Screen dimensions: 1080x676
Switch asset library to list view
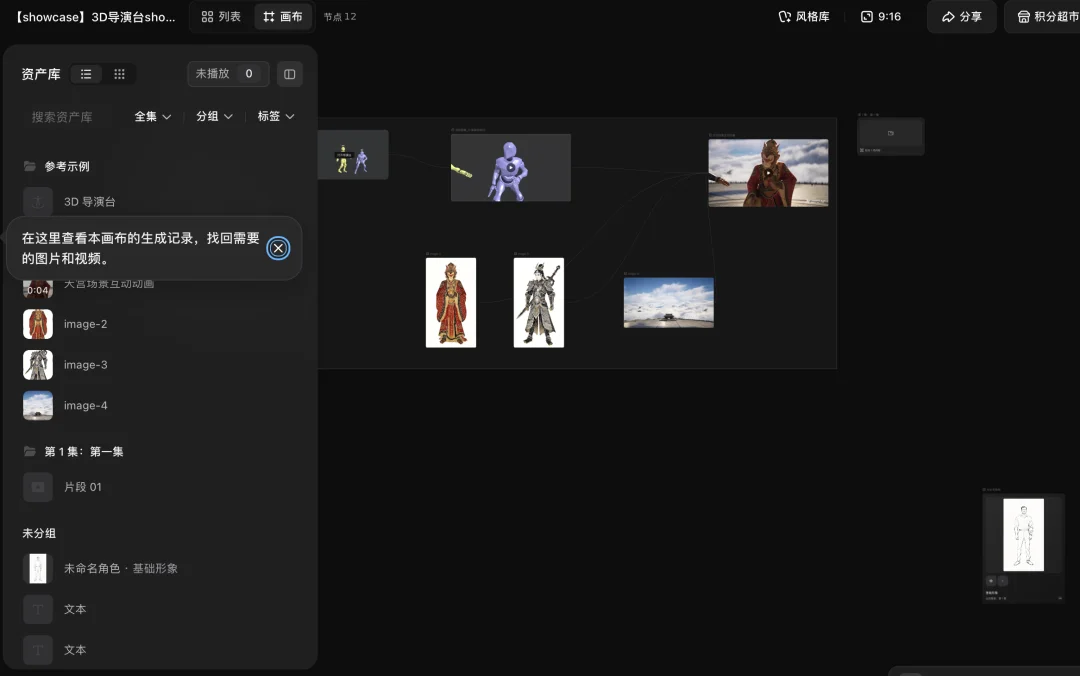coord(86,74)
